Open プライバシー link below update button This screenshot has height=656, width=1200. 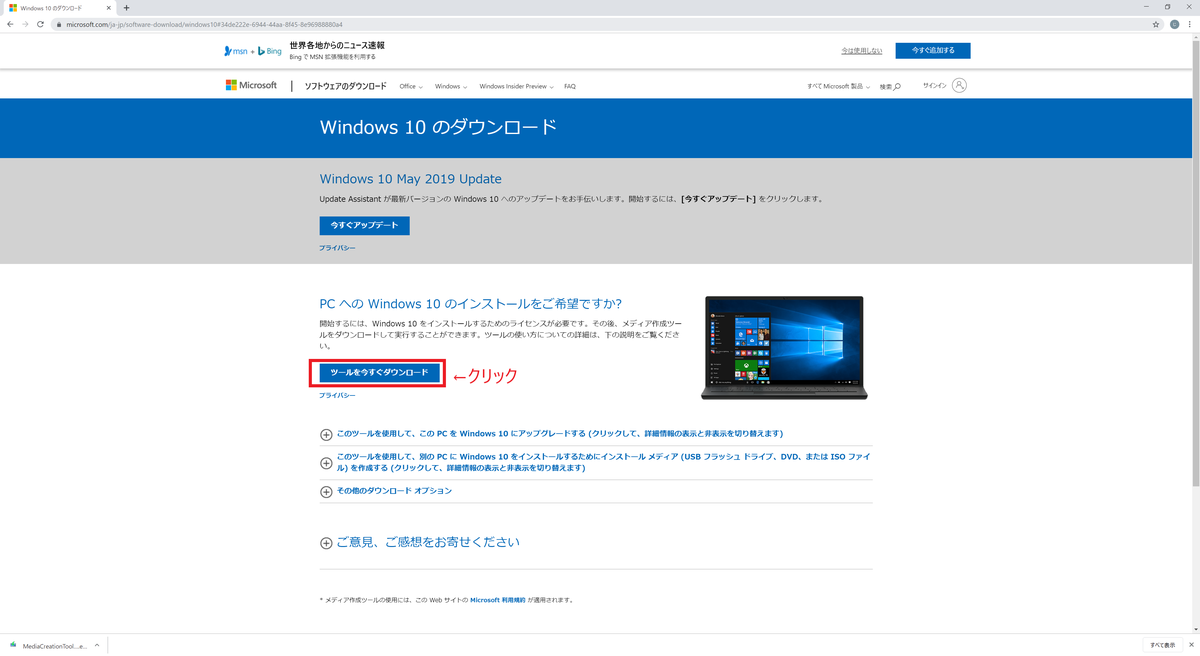(337, 248)
